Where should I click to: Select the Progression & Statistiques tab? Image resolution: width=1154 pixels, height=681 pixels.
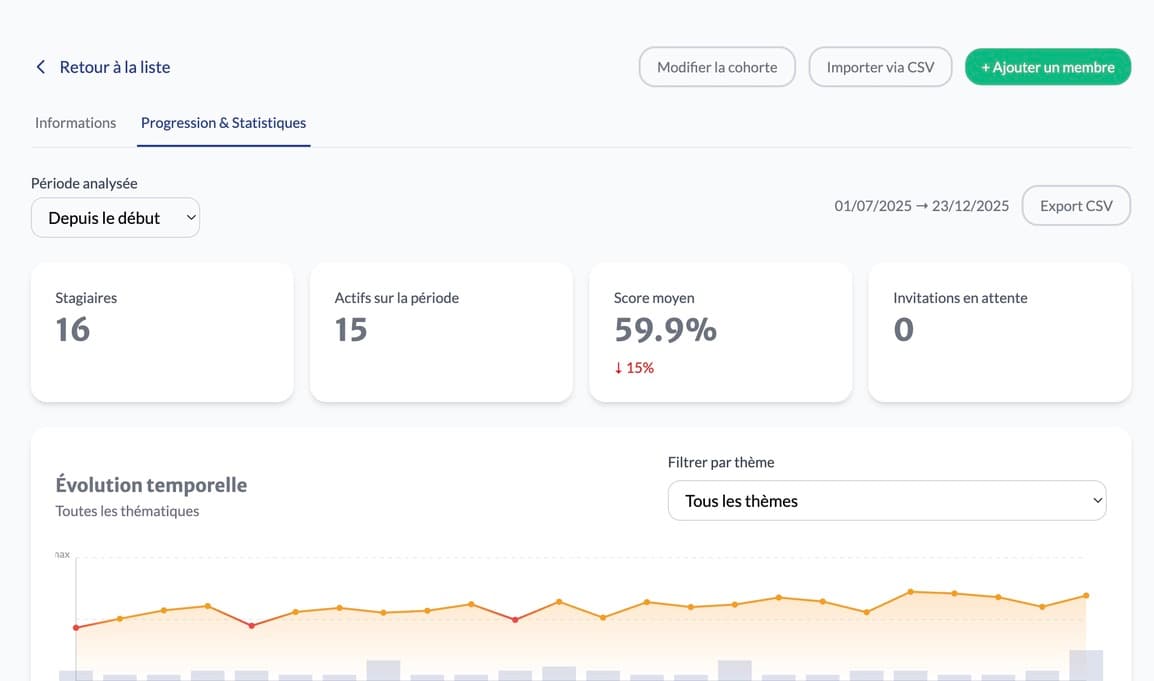[x=223, y=123]
